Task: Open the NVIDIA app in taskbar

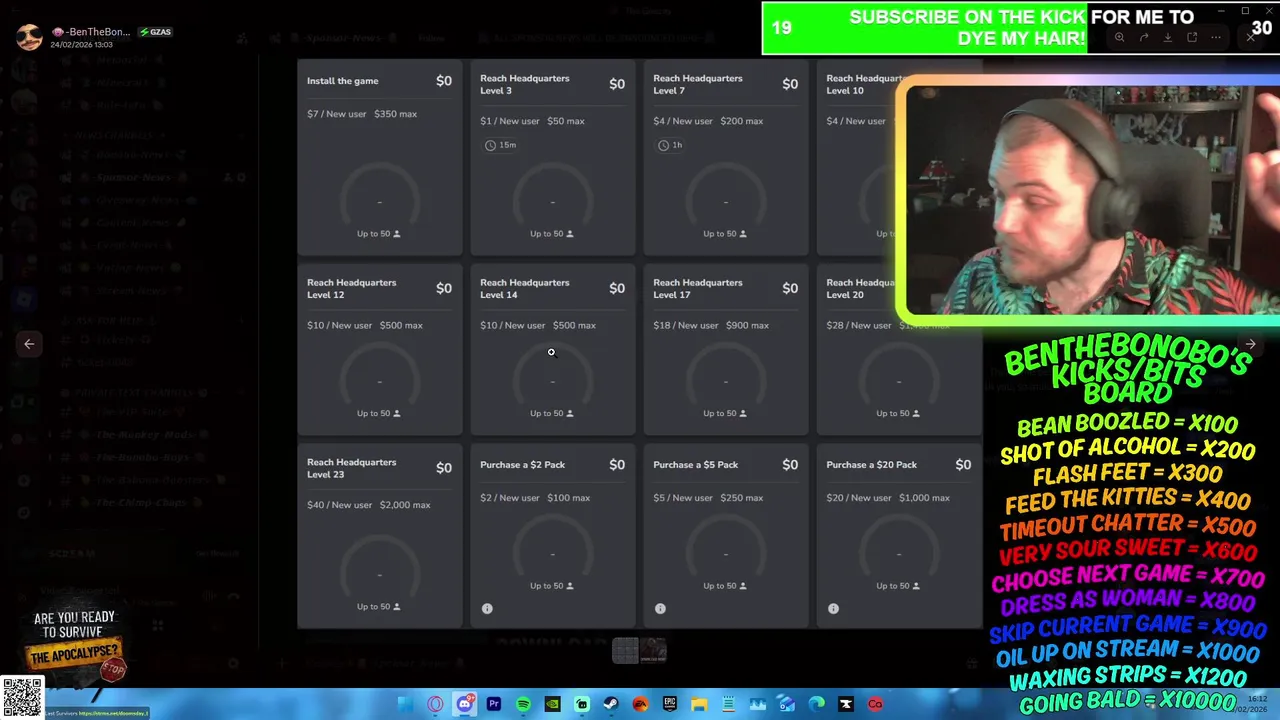Action: (553, 704)
